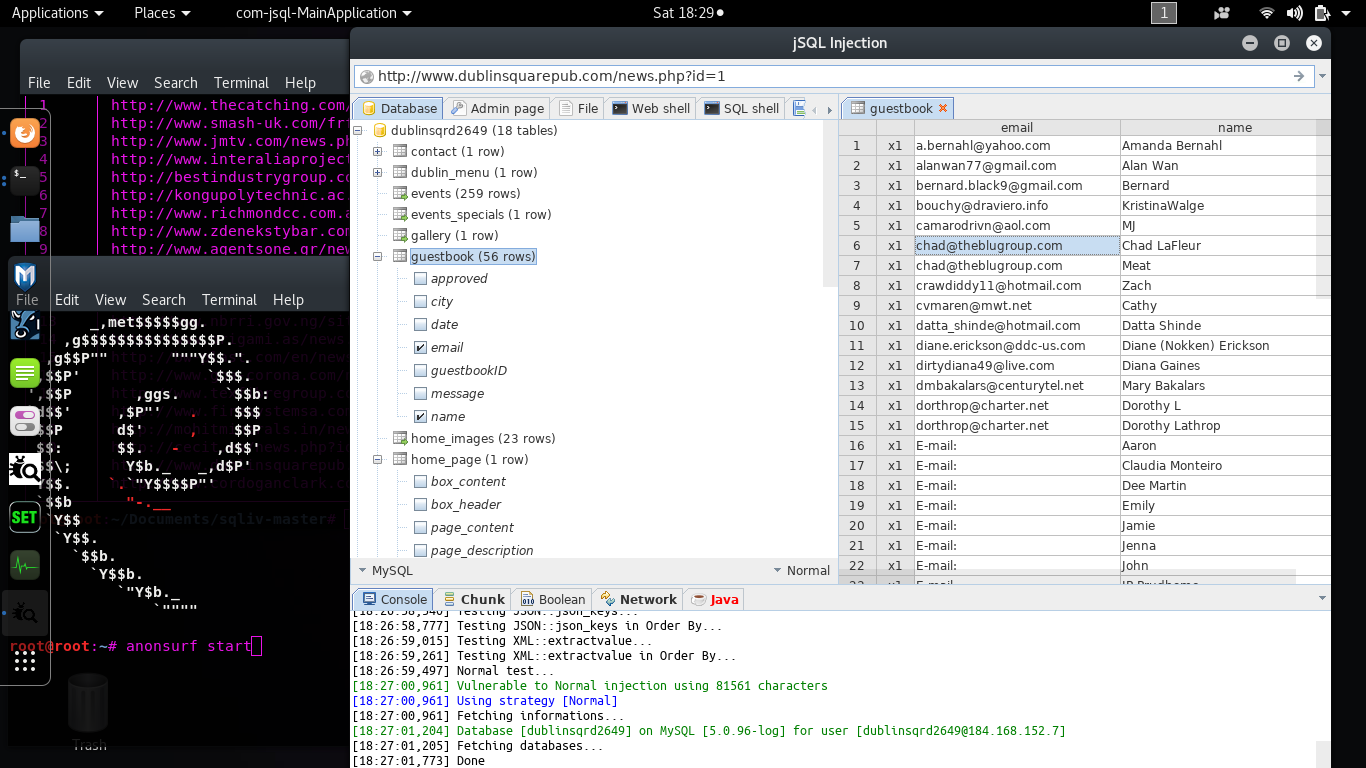
Task: Open the volume icon in top bar
Action: pyautogui.click(x=1295, y=13)
